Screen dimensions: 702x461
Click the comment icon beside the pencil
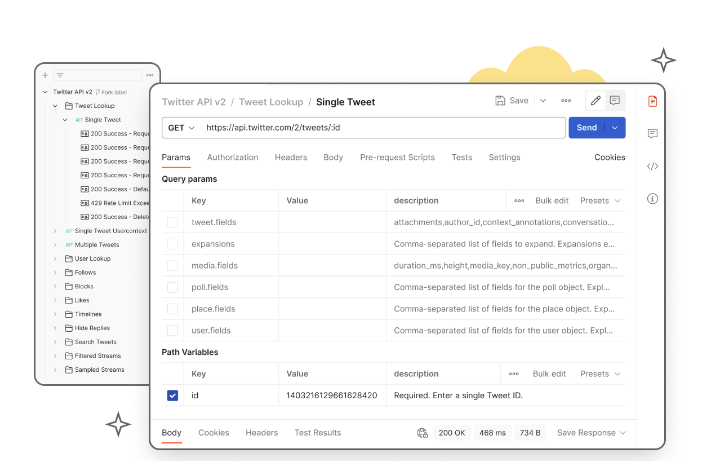click(615, 101)
